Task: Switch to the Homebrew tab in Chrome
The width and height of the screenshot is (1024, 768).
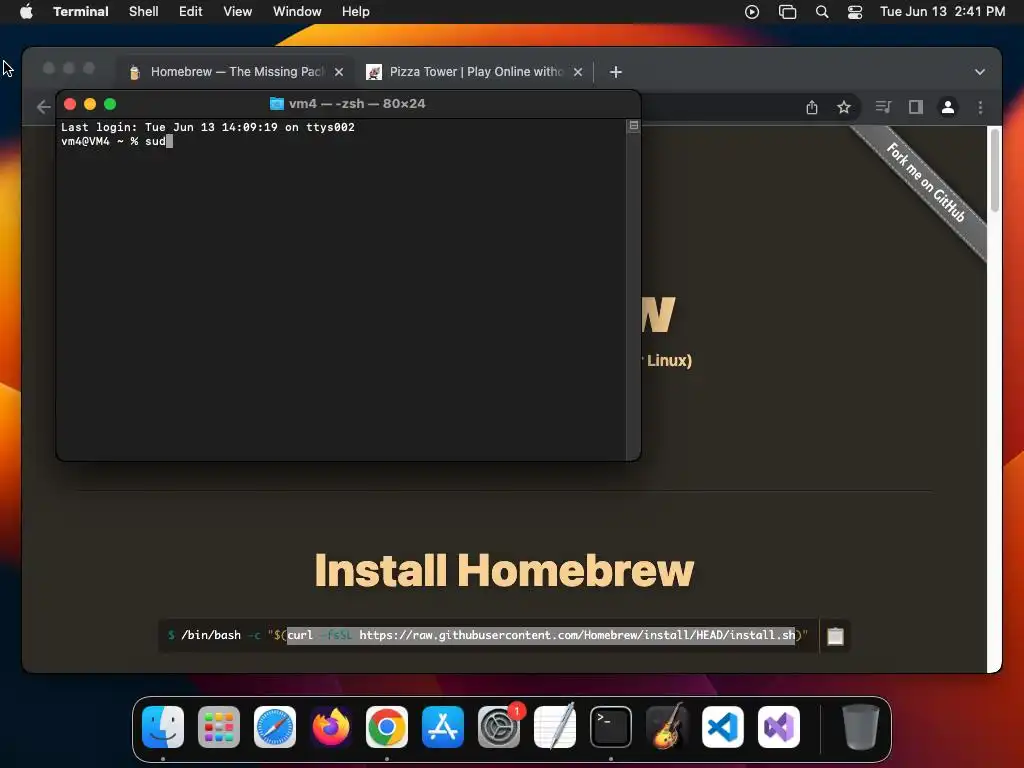Action: [x=236, y=72]
